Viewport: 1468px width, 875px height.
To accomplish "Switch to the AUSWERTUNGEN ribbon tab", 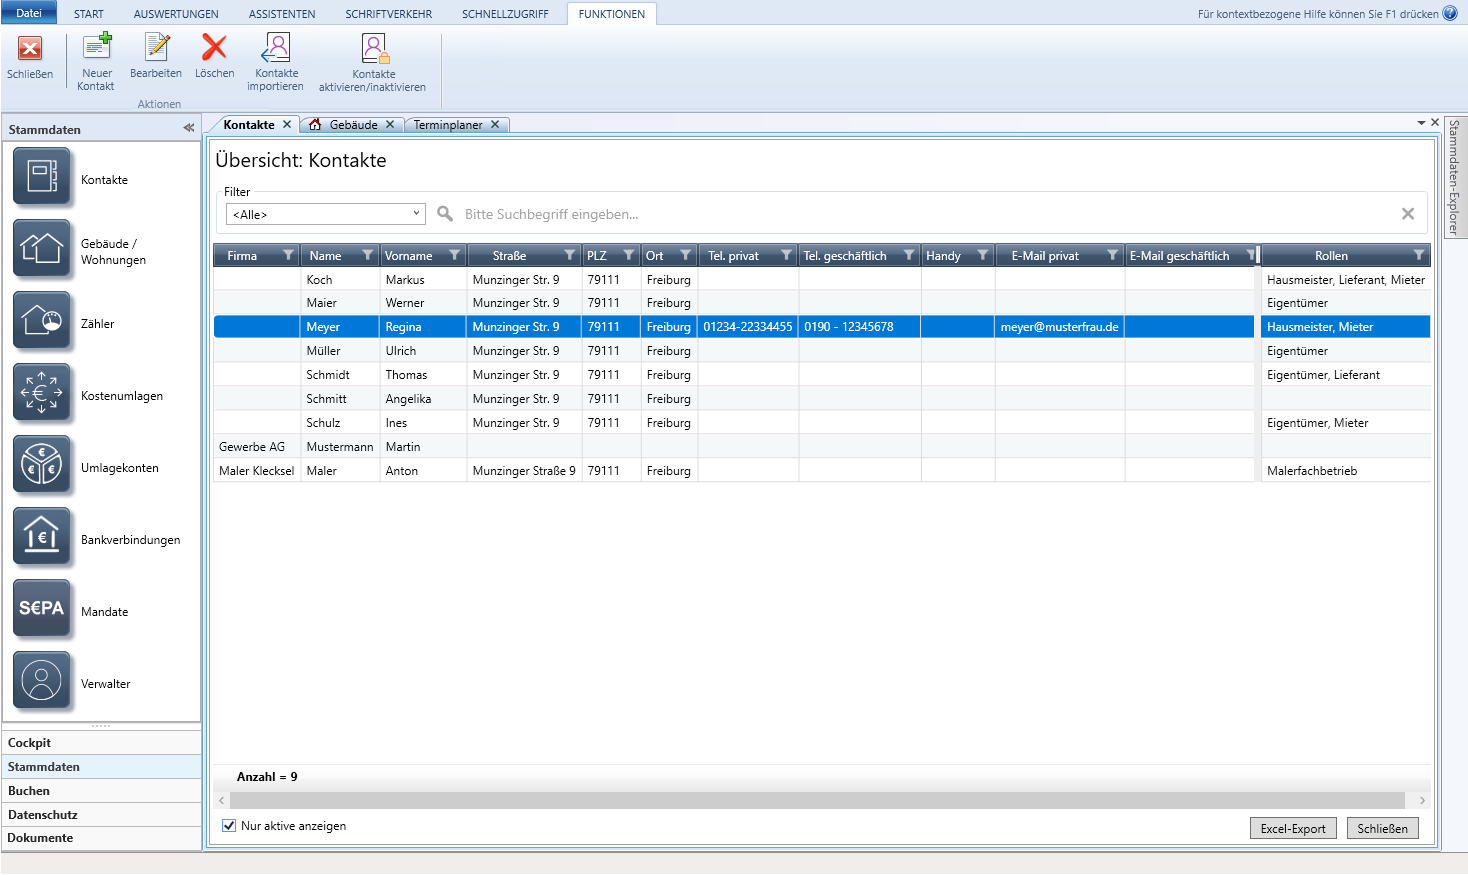I will 176,14.
